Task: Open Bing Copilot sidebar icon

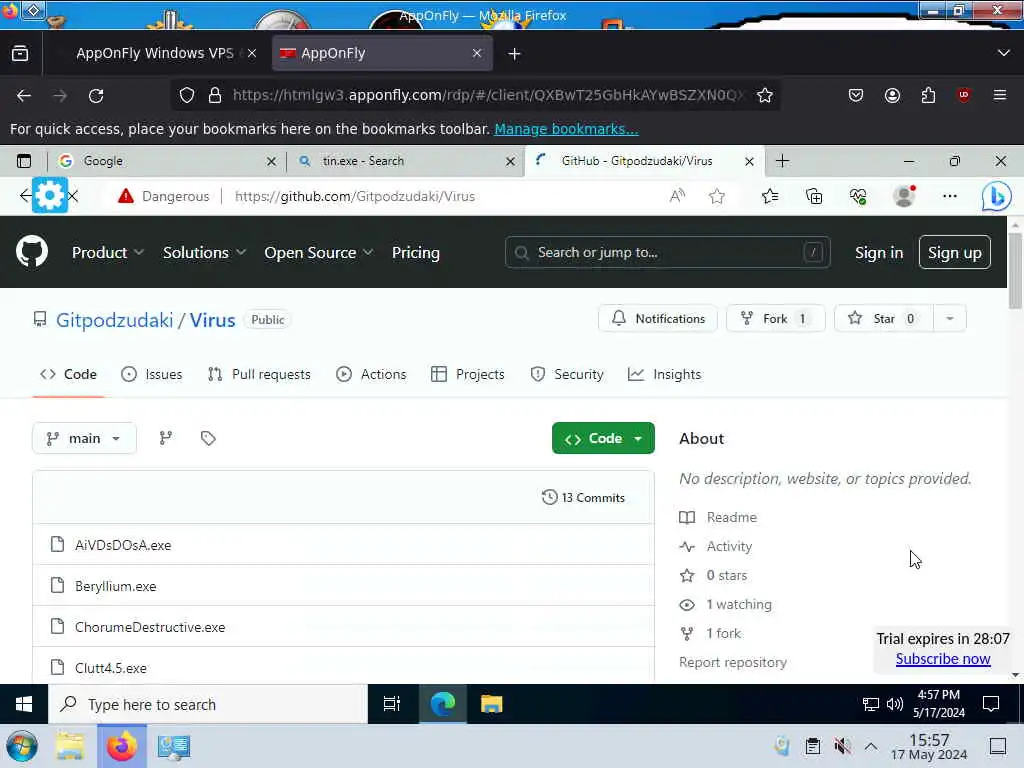Action: tap(997, 196)
